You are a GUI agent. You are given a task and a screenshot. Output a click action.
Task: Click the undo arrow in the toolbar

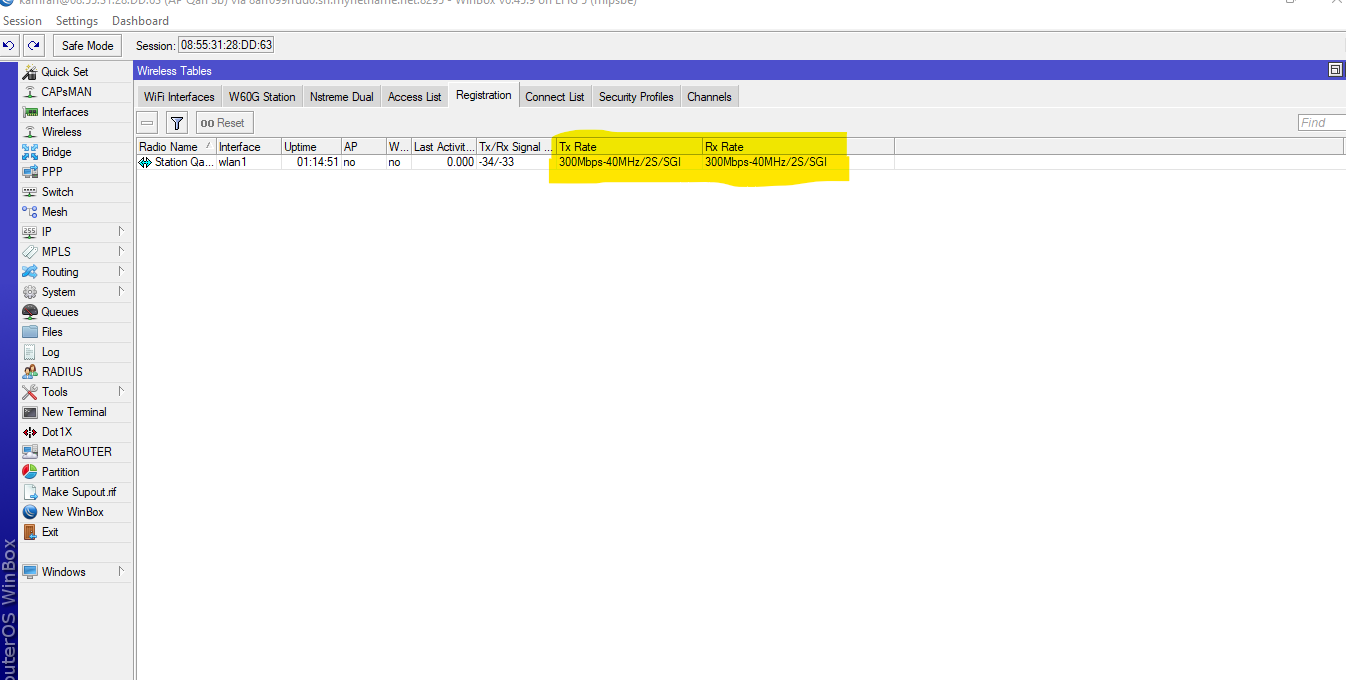pos(9,45)
